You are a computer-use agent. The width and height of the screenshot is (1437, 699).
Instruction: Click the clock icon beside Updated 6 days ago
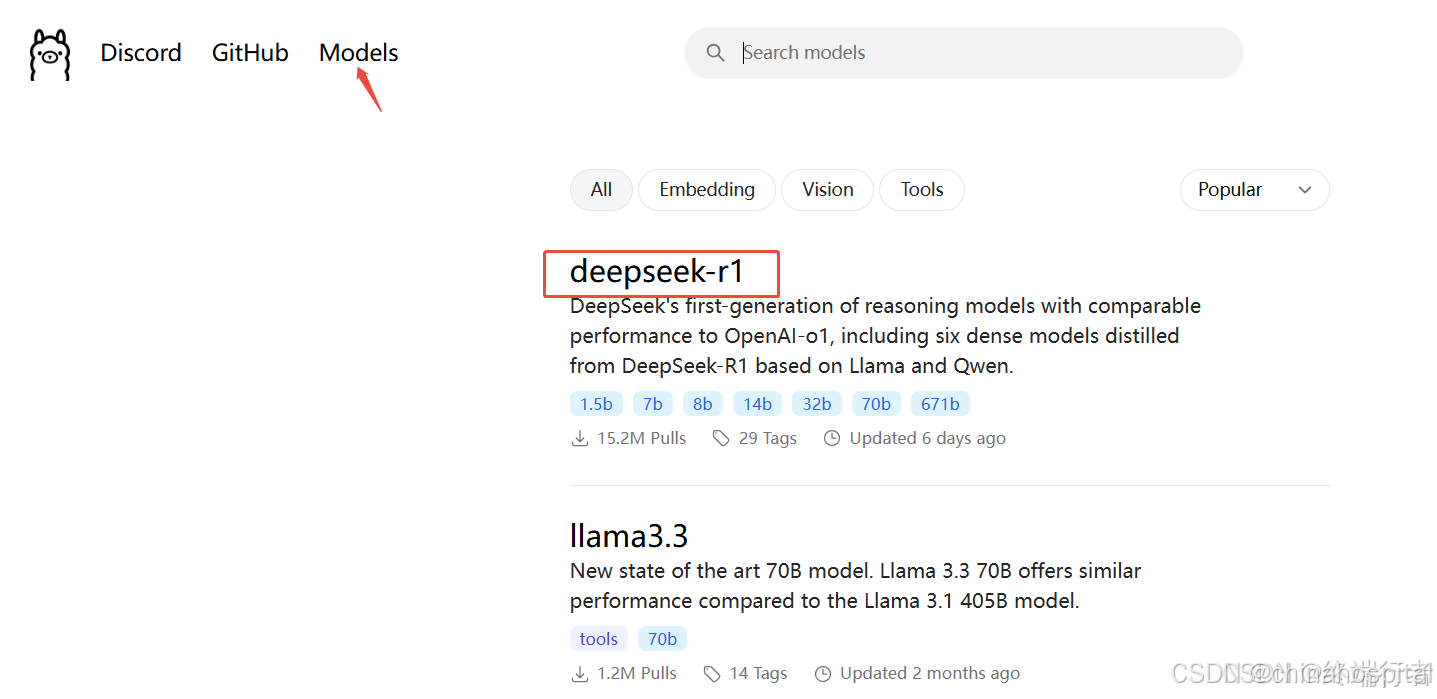point(832,438)
